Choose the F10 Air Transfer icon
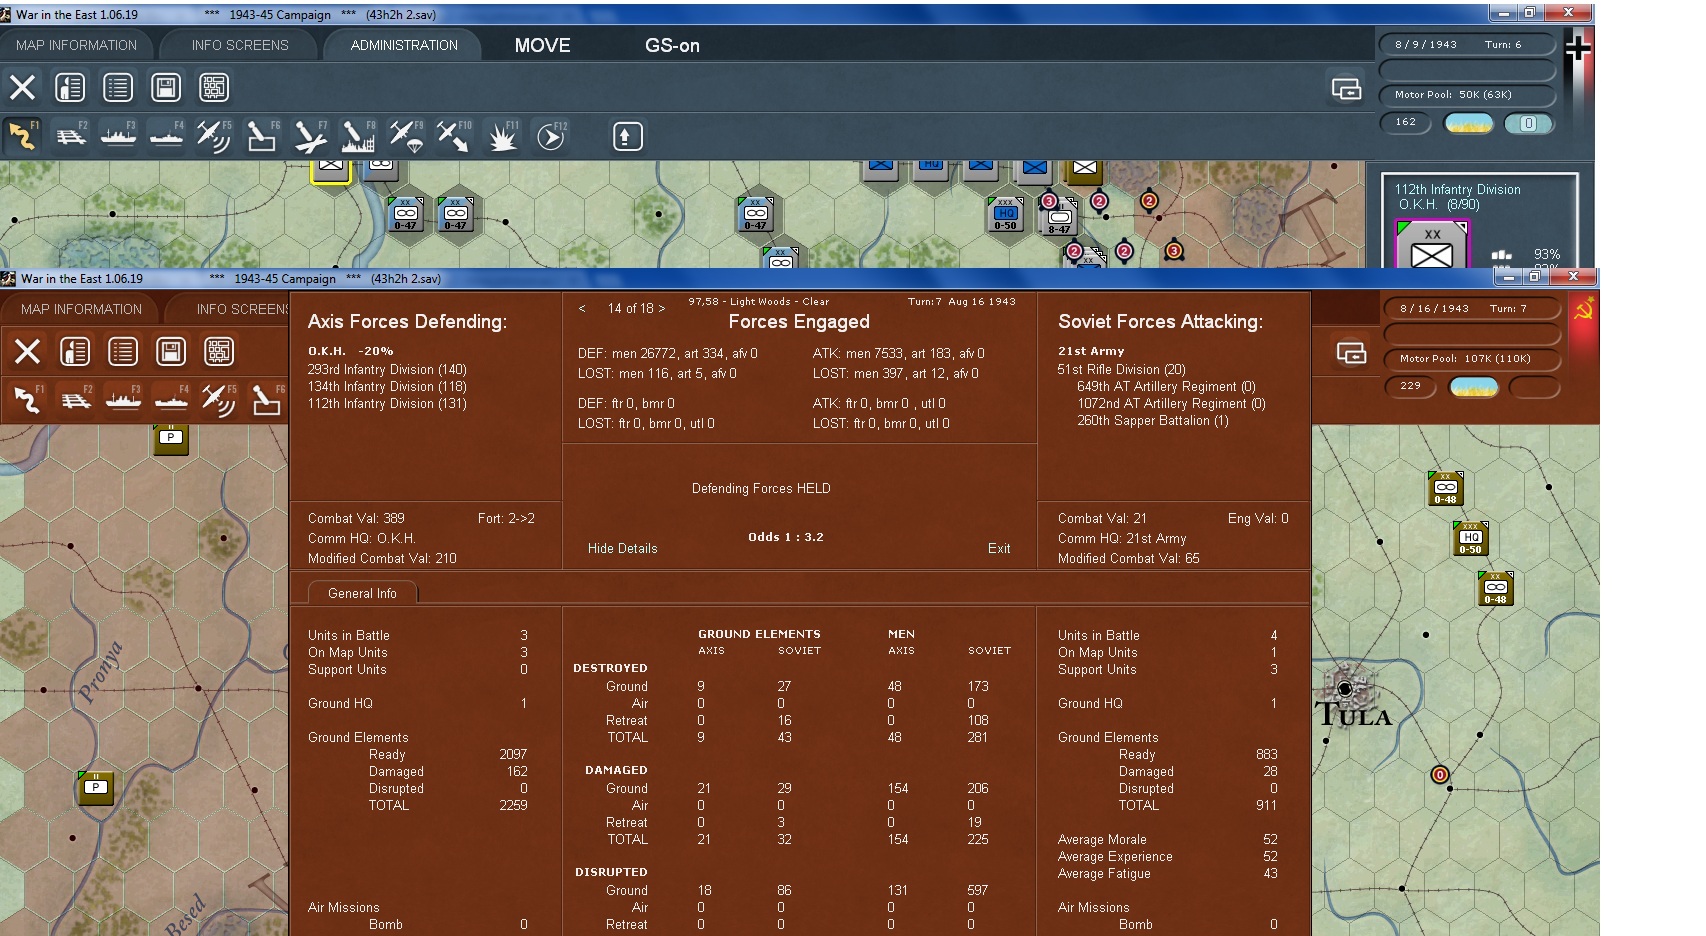The image size is (1706, 936). pyautogui.click(x=454, y=136)
